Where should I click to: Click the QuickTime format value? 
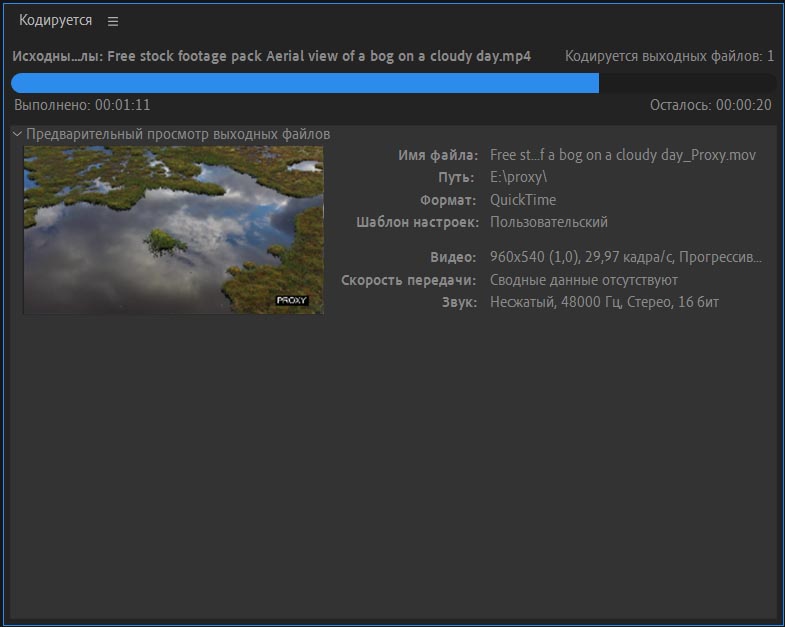(522, 200)
